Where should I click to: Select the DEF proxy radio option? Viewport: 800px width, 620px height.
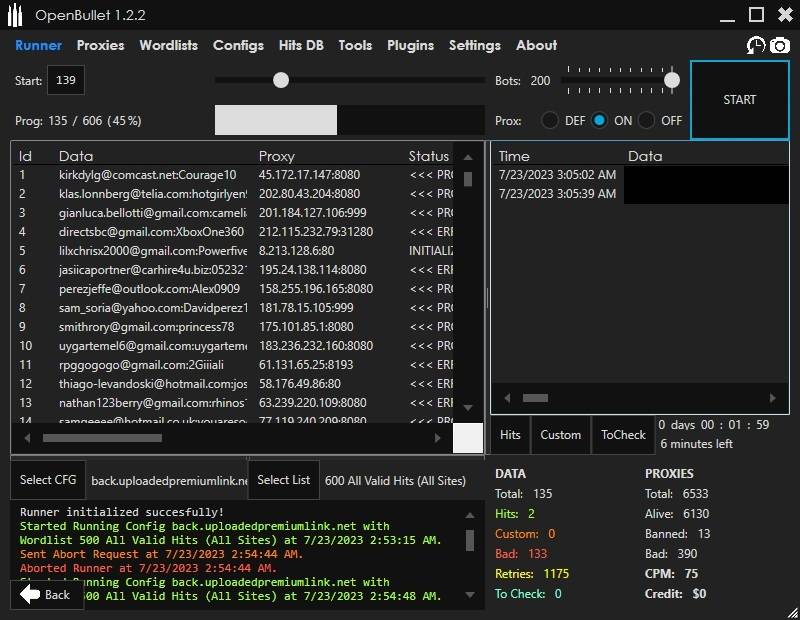click(x=550, y=120)
